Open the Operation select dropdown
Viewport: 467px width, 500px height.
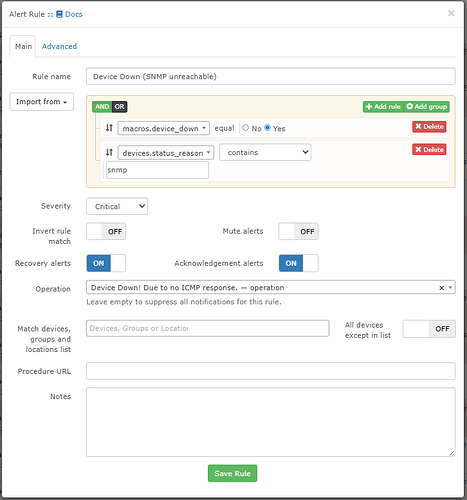point(271,287)
